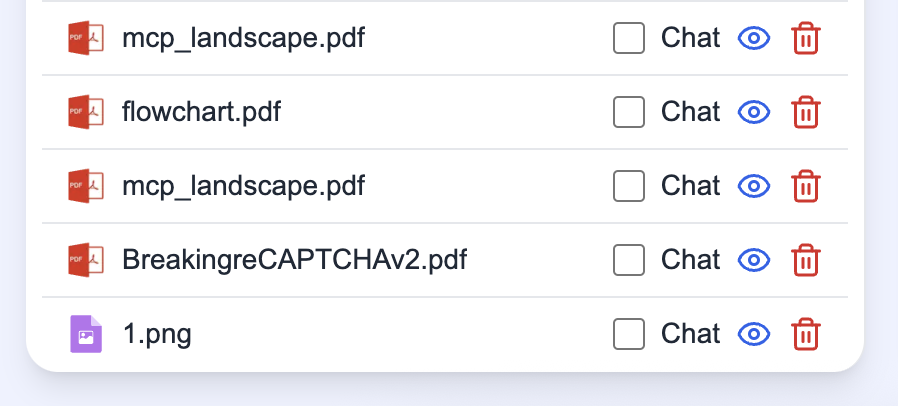Viewport: 898px width, 406px height.
Task: Remove 1.png via its red trash icon
Action: point(806,334)
